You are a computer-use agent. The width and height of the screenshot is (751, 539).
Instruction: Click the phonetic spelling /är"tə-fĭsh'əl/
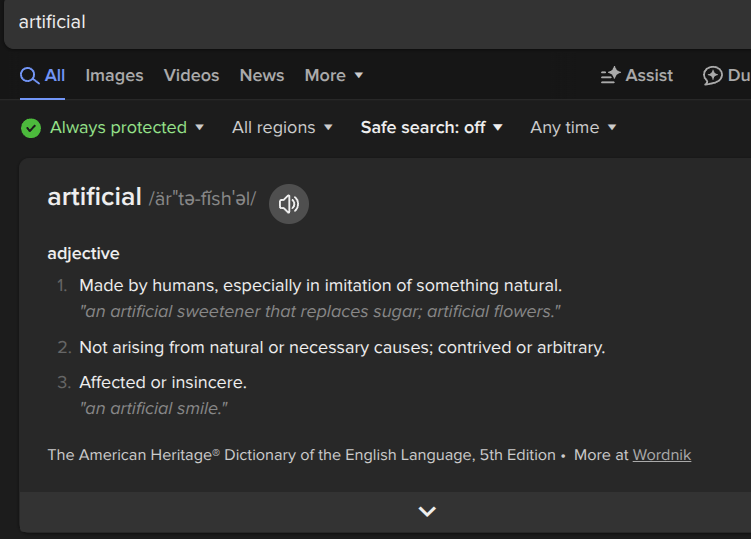point(202,198)
